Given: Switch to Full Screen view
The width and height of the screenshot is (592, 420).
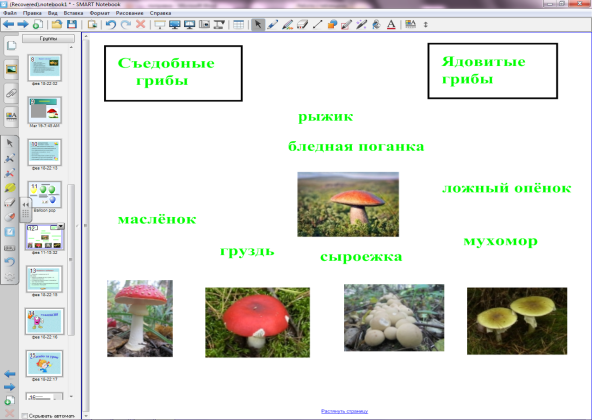Looking at the screenshot, I should point(175,25).
